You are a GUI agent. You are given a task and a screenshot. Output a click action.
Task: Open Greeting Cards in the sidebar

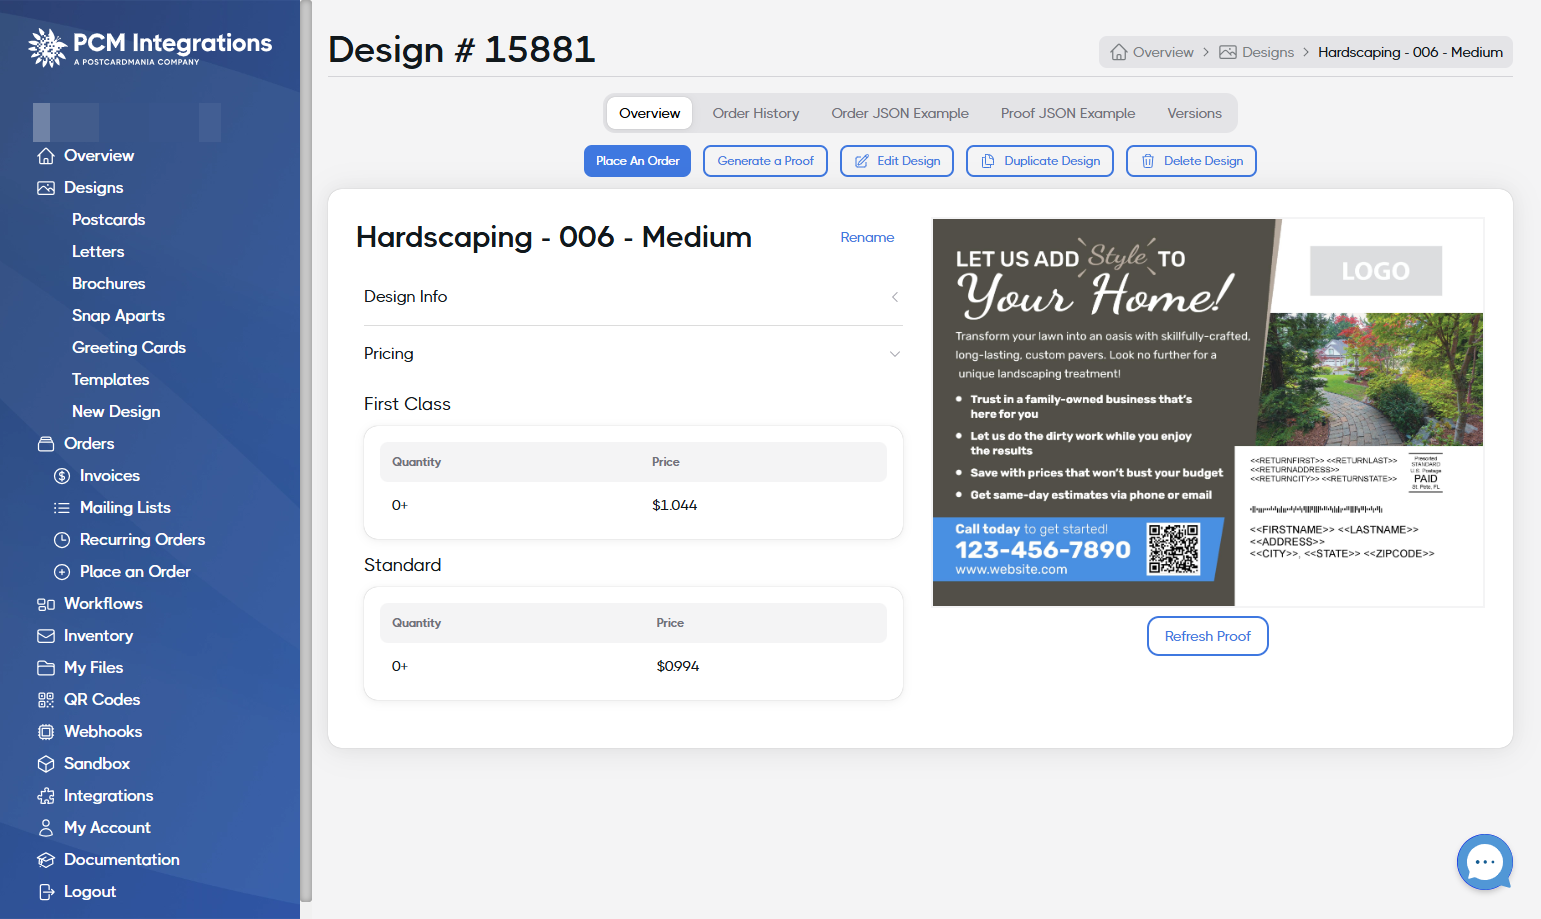[129, 348]
